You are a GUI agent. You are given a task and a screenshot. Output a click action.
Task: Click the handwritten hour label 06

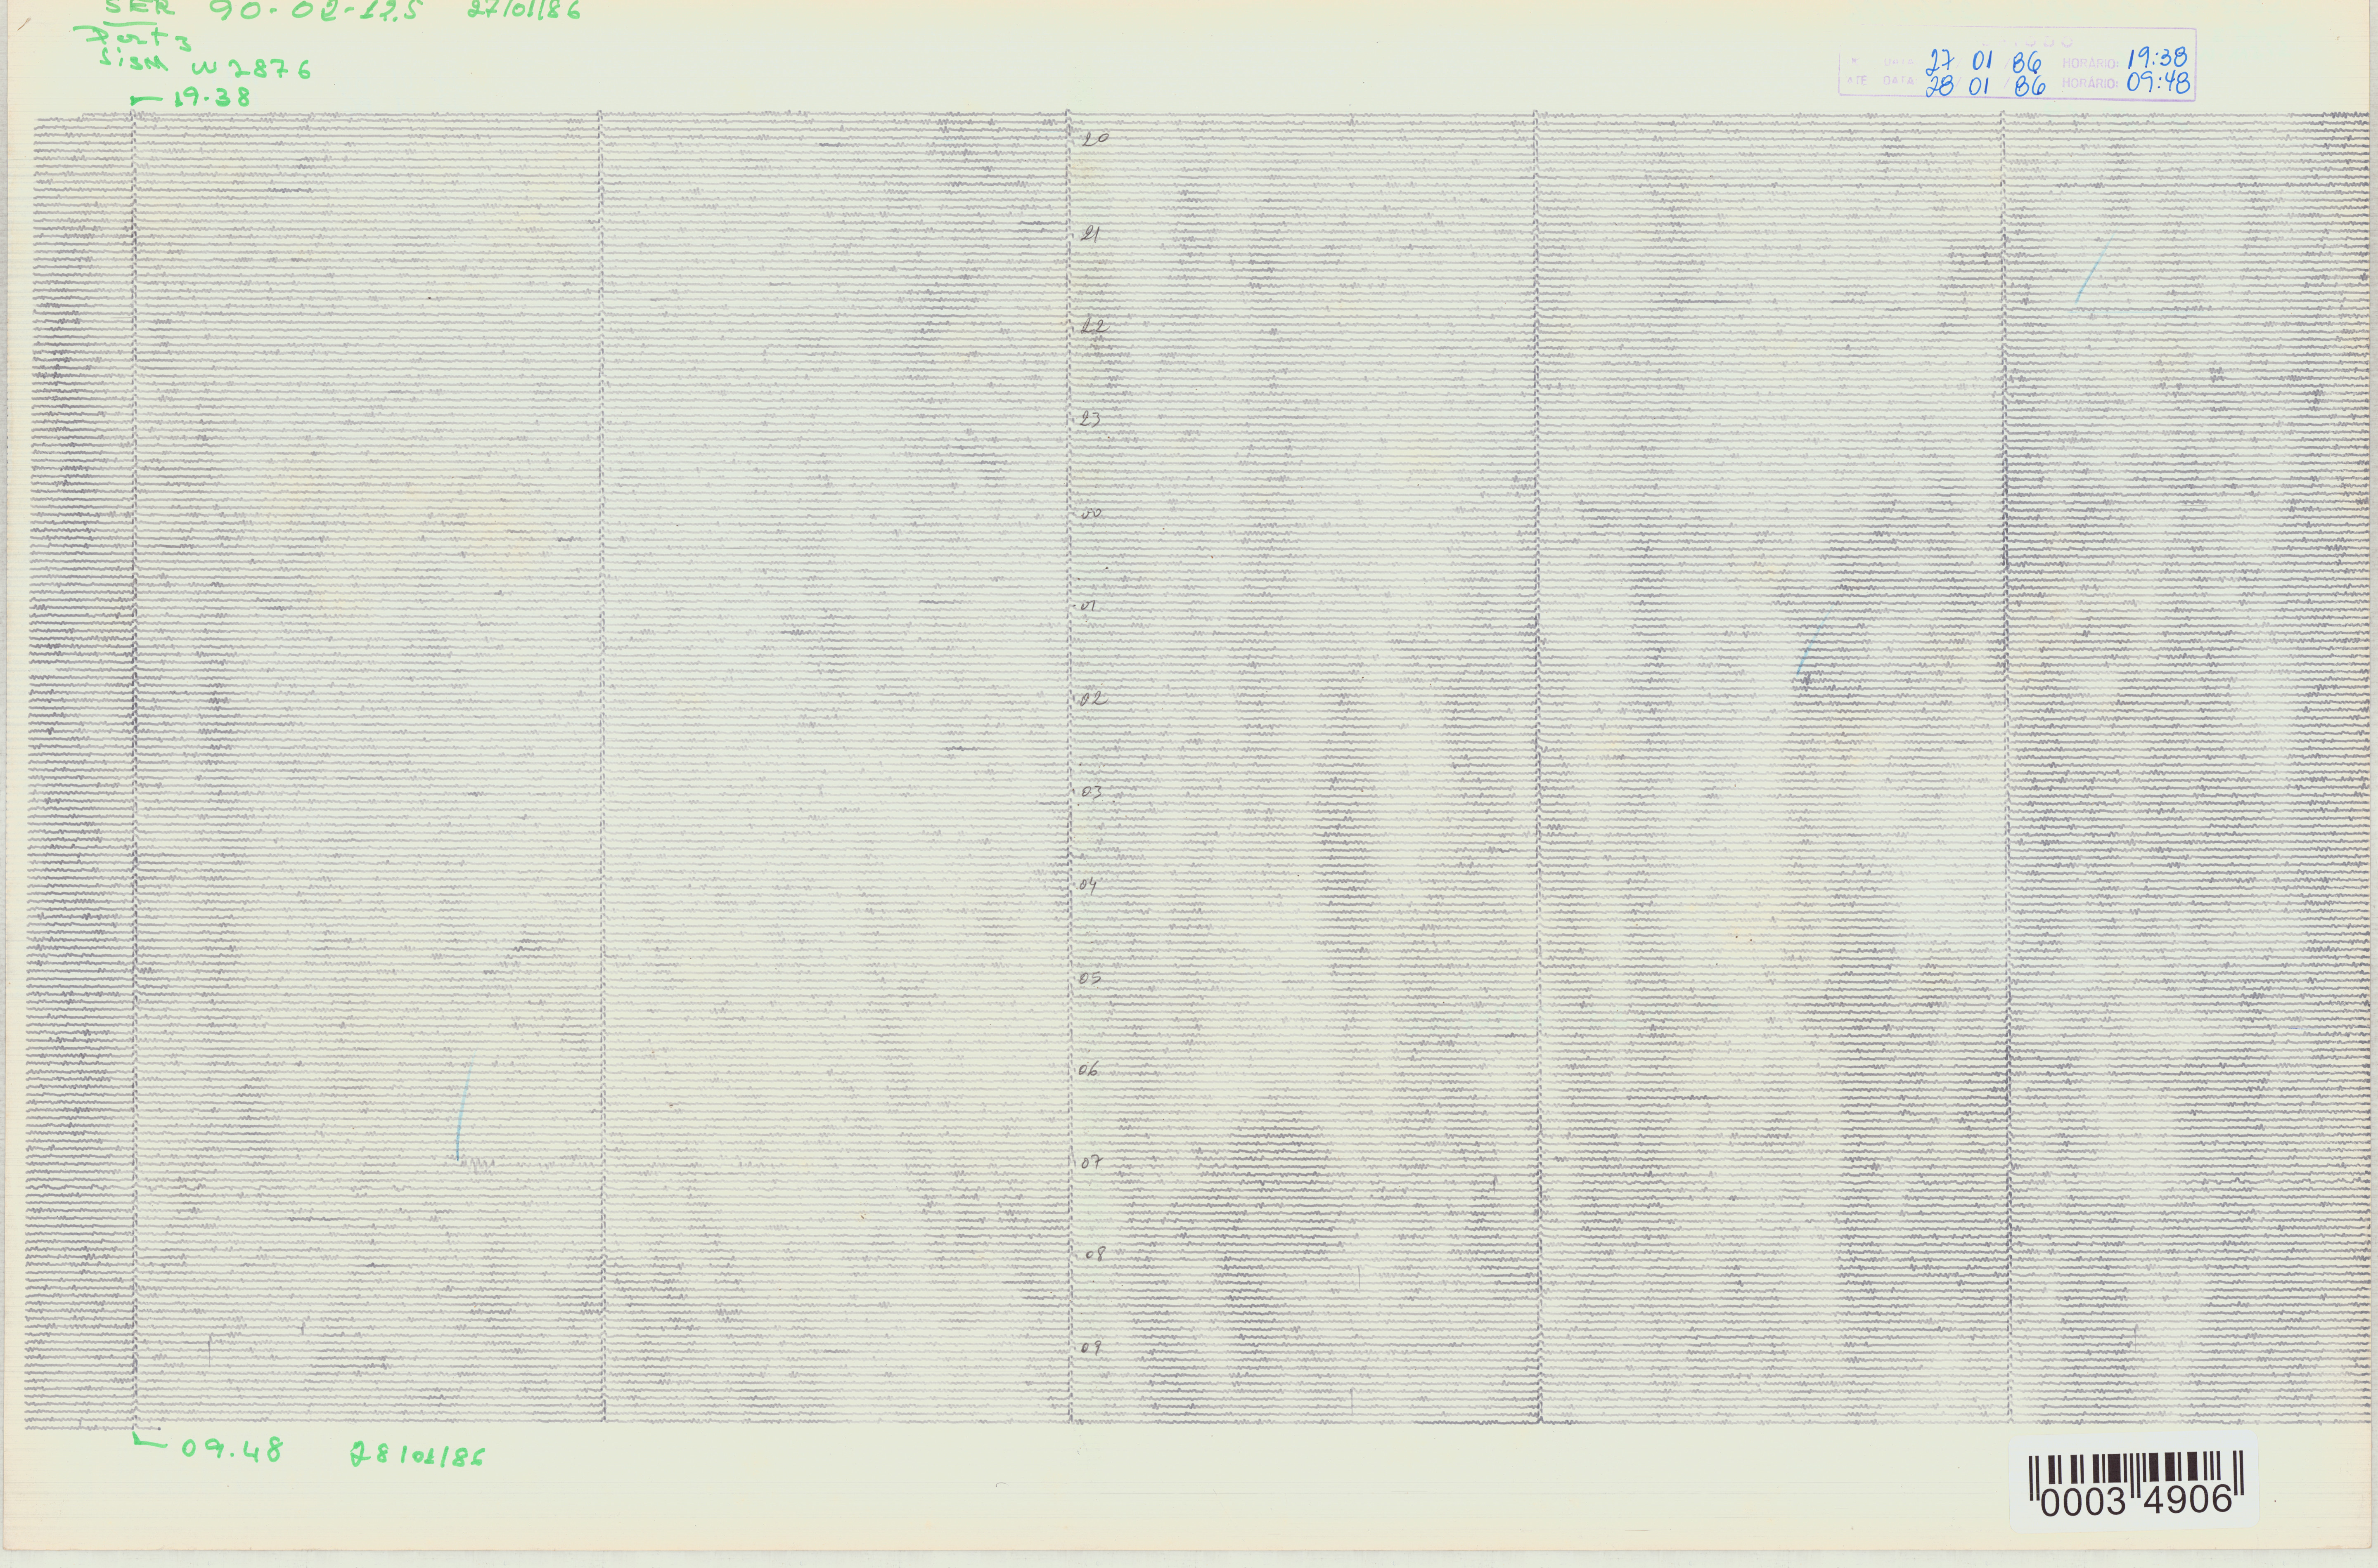(1088, 1070)
